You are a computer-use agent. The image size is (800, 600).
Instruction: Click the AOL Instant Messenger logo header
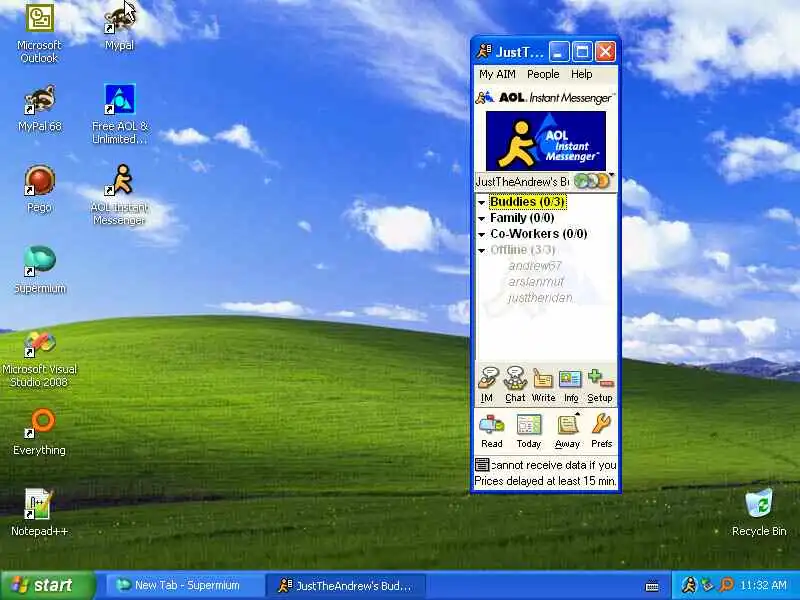click(x=545, y=97)
